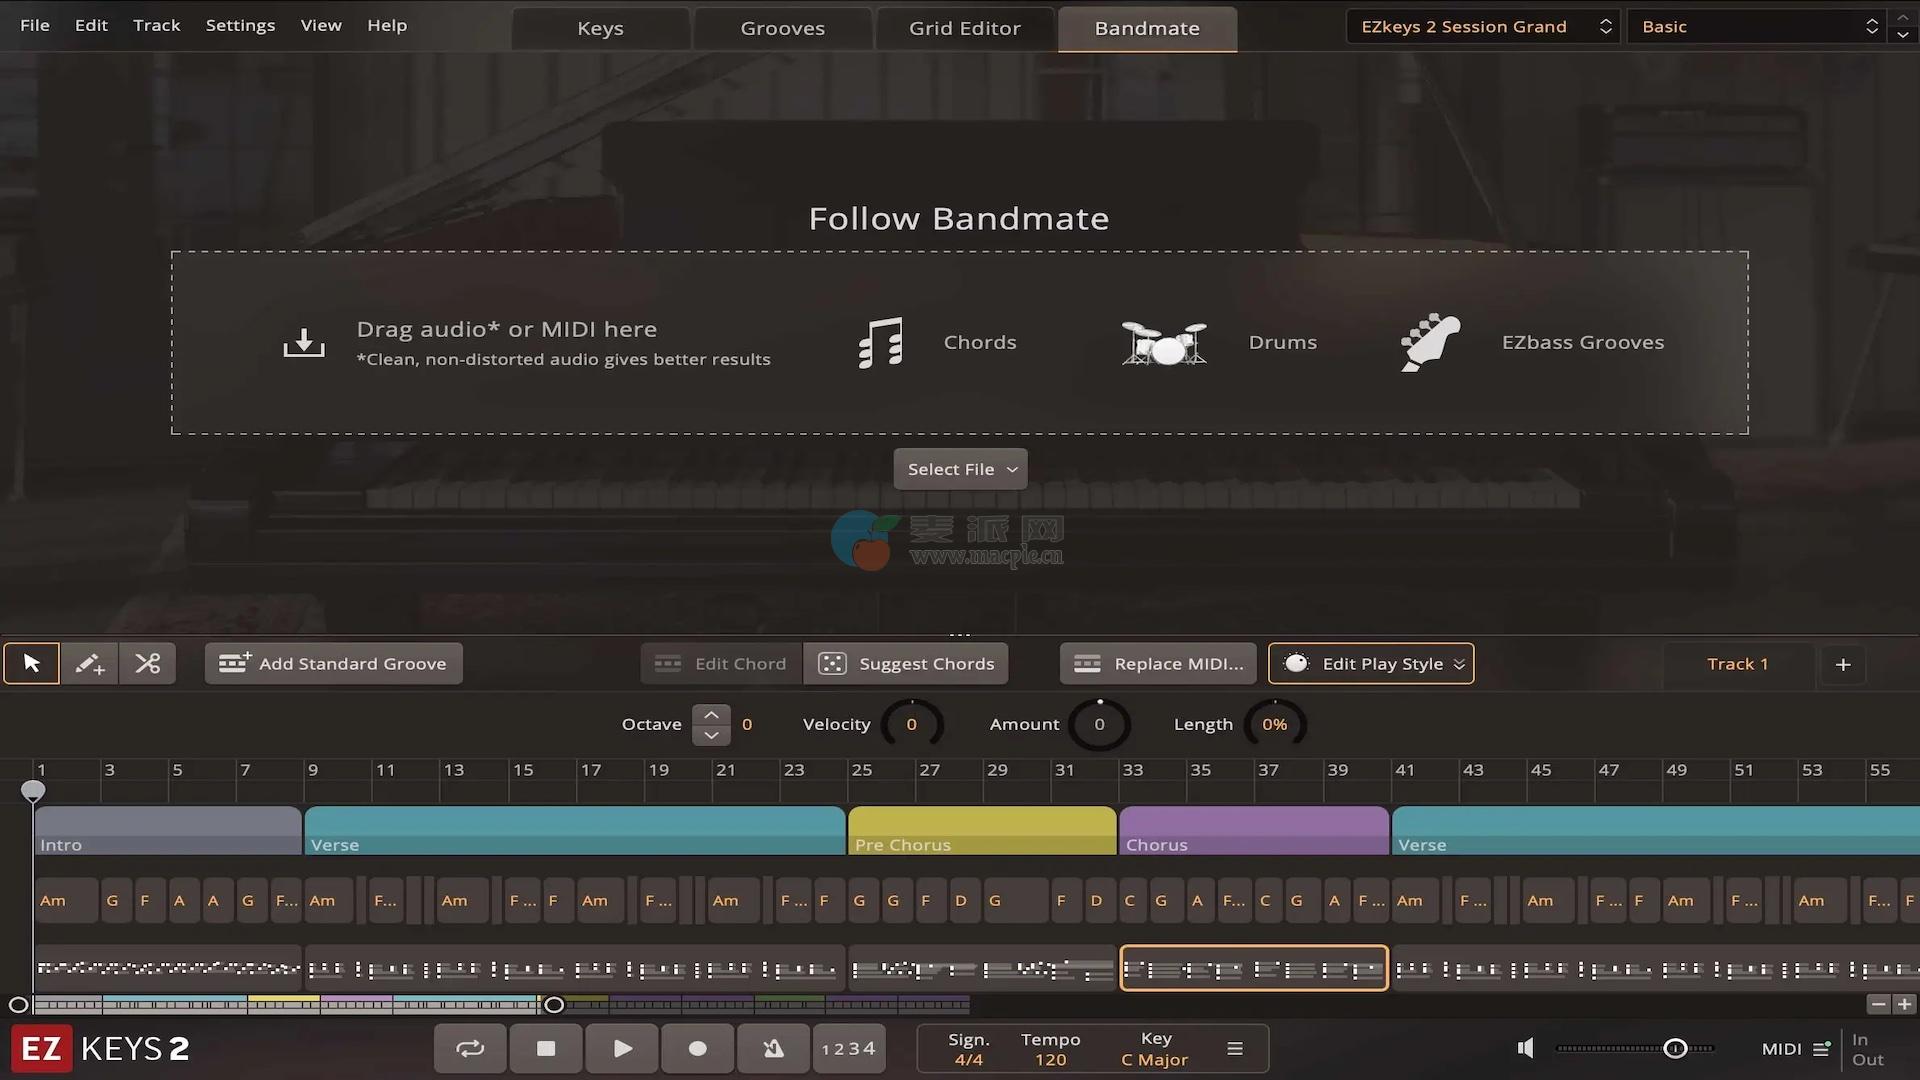Click the Chords music note icon
Viewport: 1920px width, 1080px height.
[x=880, y=343]
